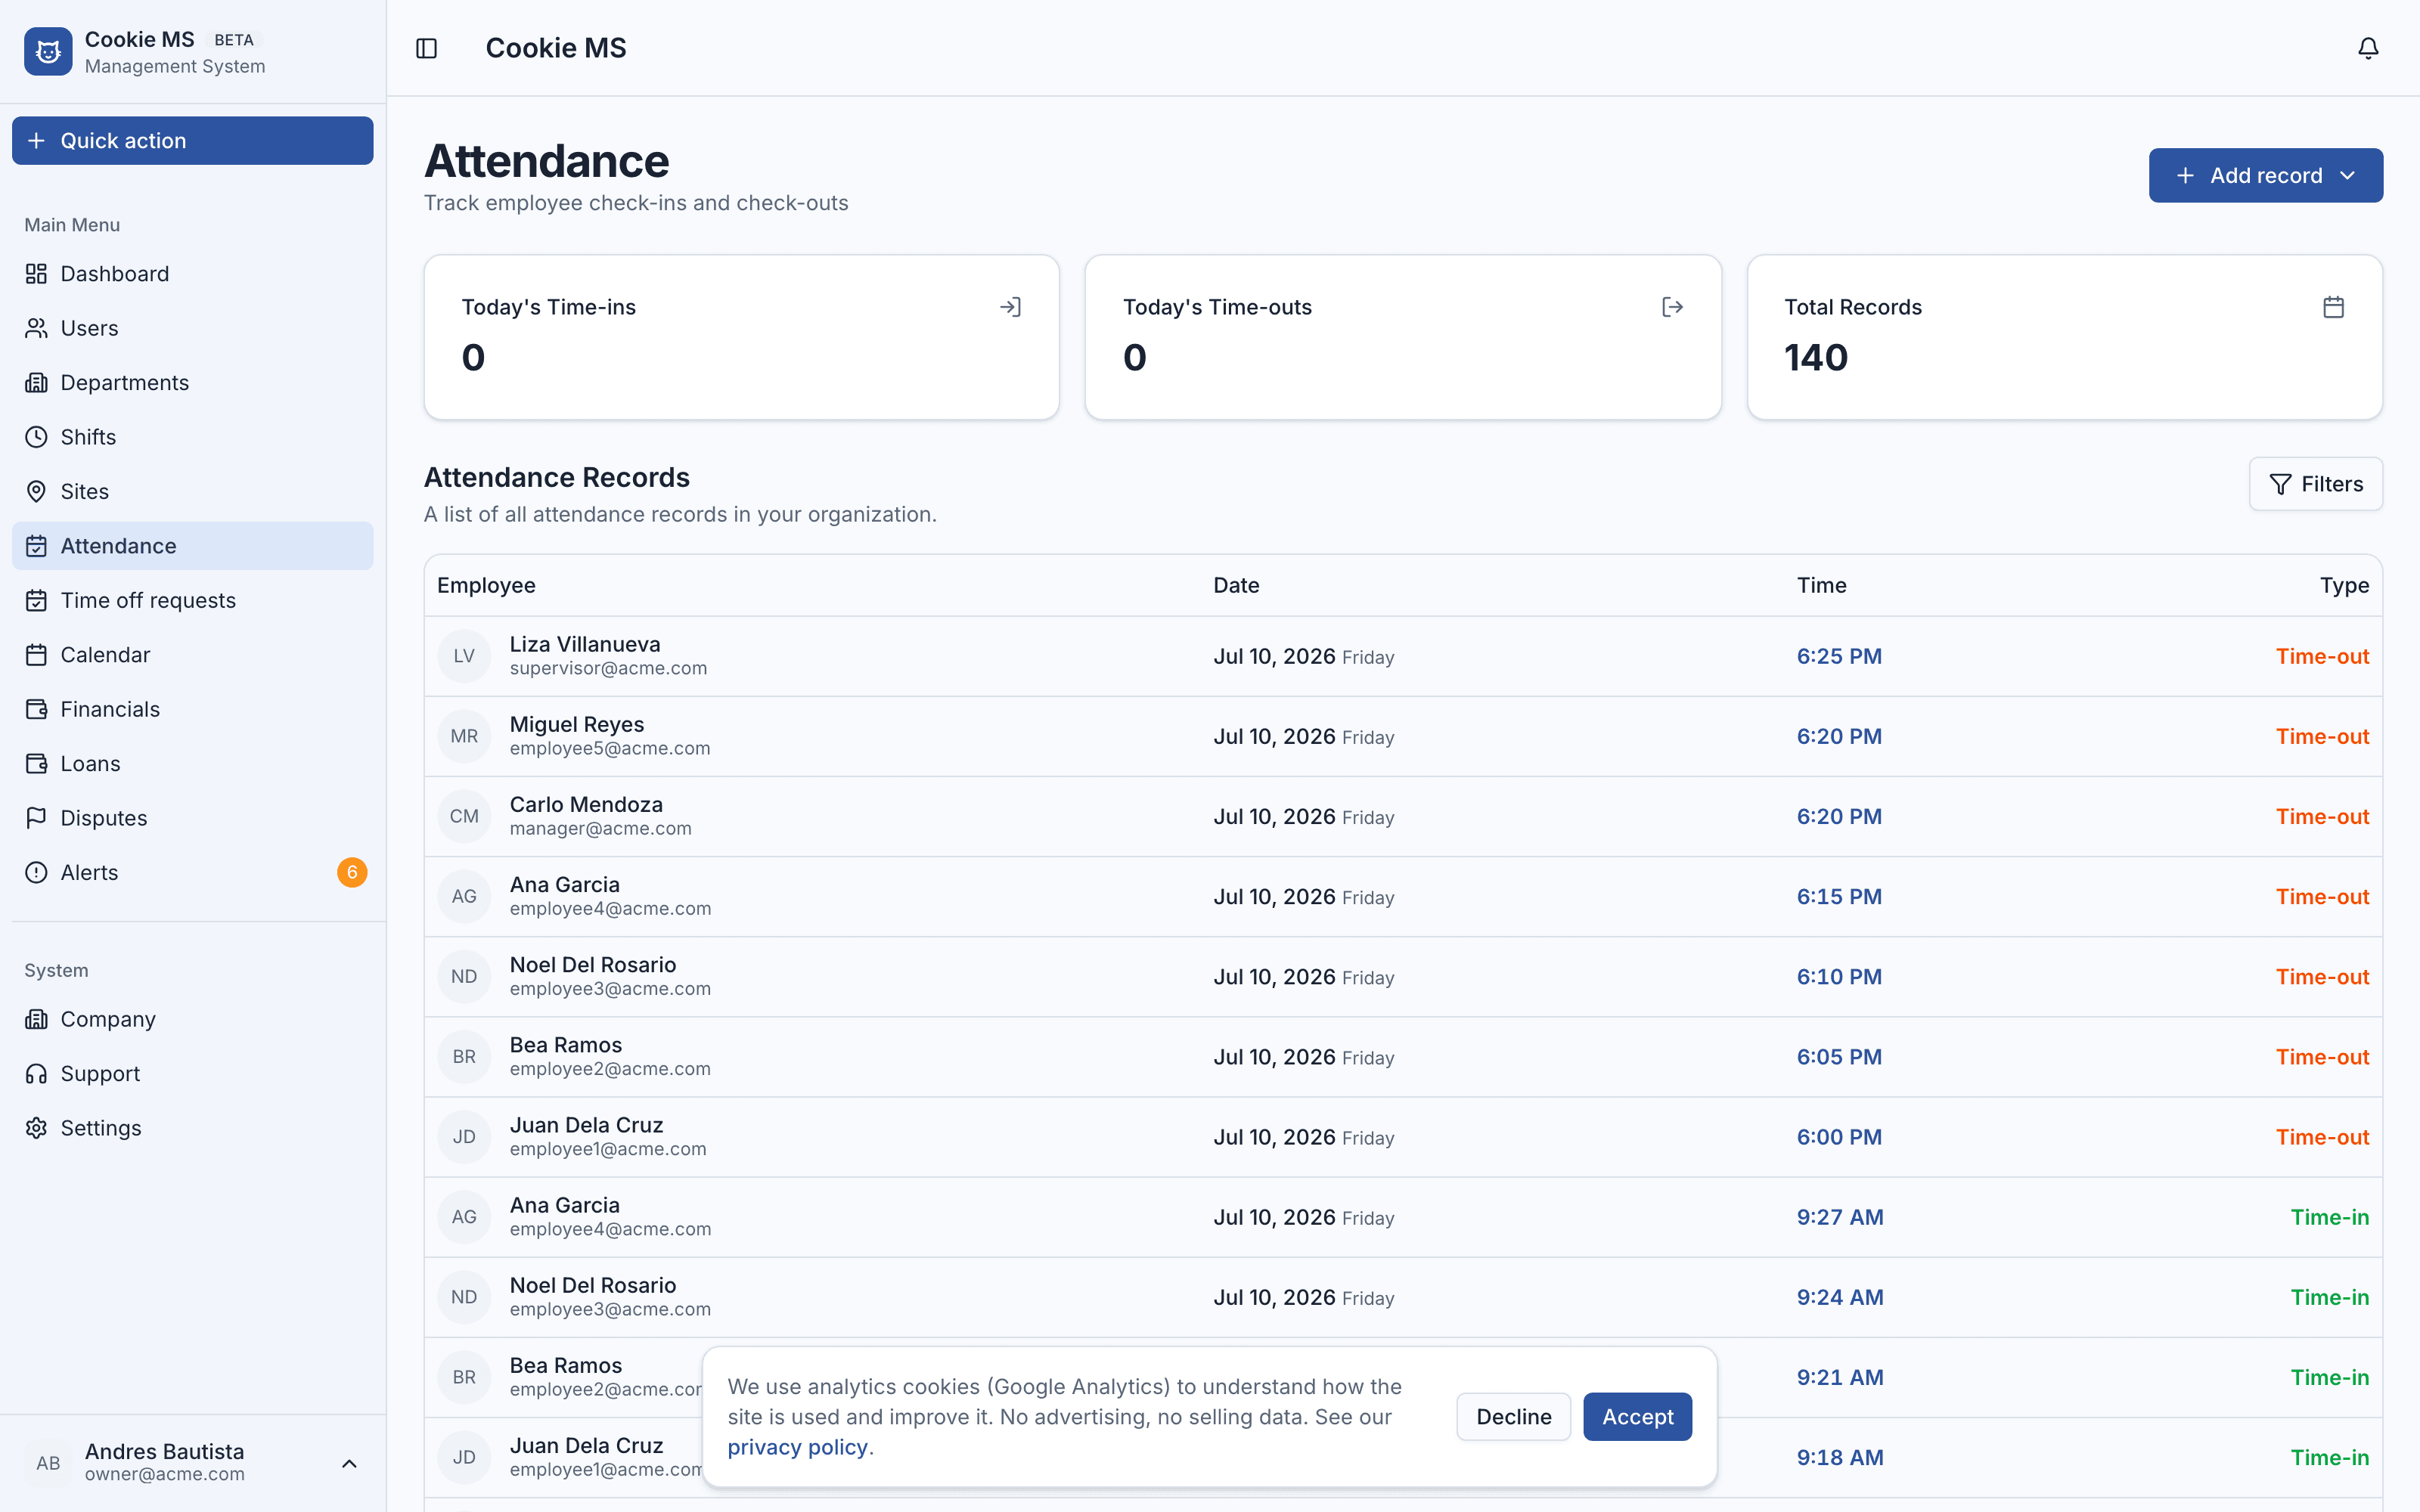The width and height of the screenshot is (2420, 1512).
Task: Click the Date column header
Action: click(x=1236, y=585)
